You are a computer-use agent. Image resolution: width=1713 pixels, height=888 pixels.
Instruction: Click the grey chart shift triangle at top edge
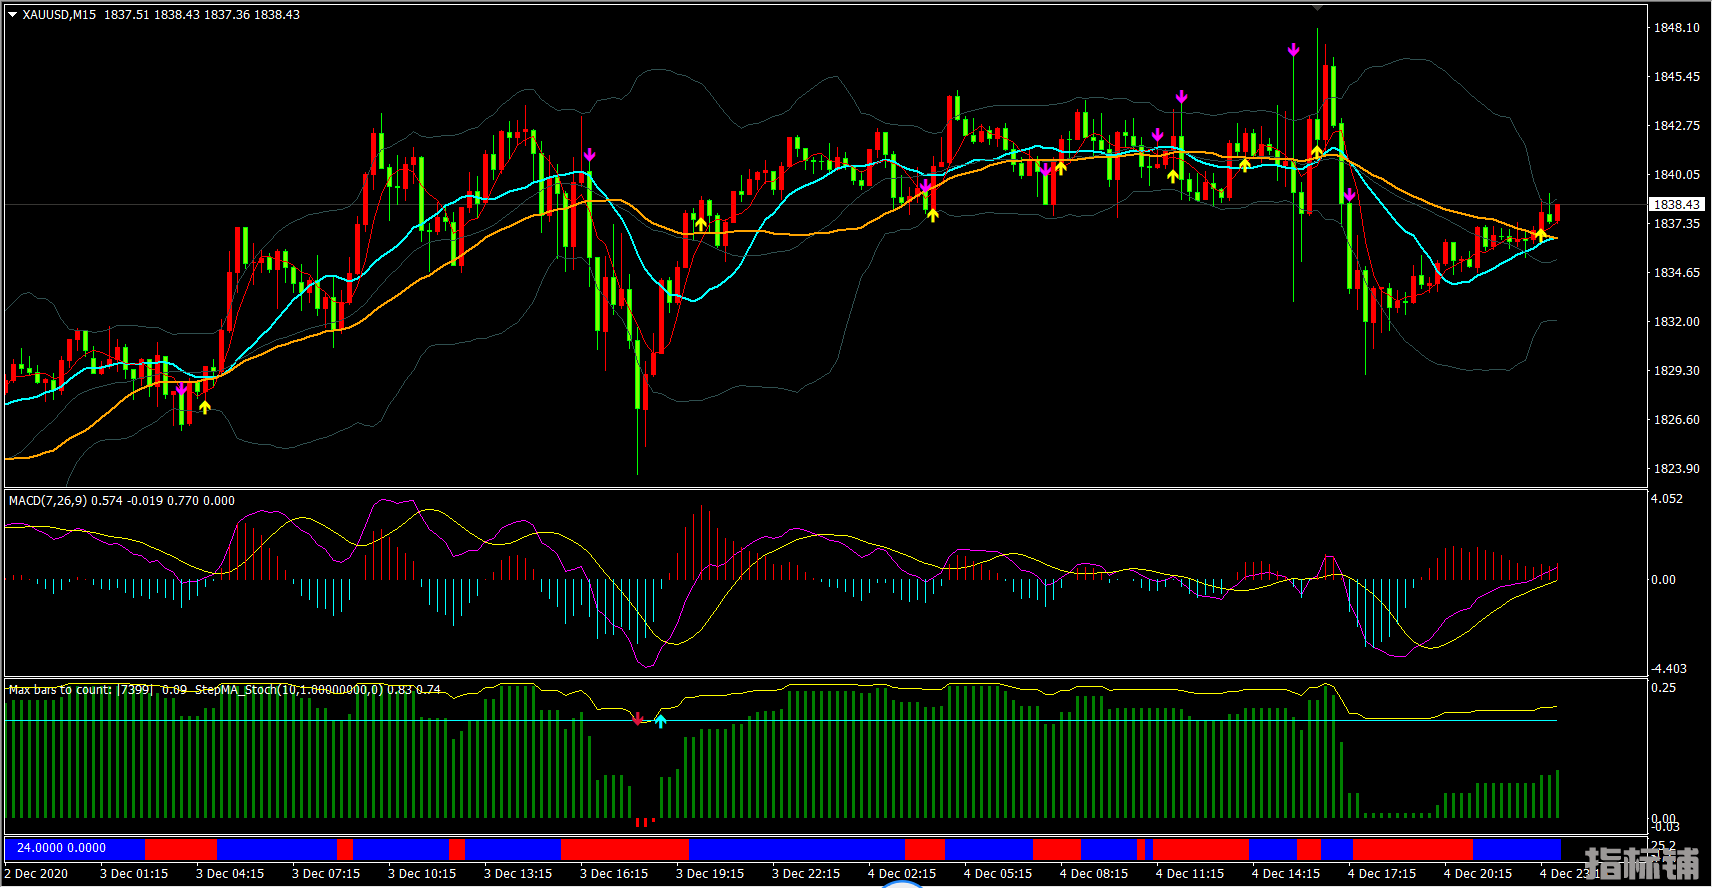click(1317, 7)
